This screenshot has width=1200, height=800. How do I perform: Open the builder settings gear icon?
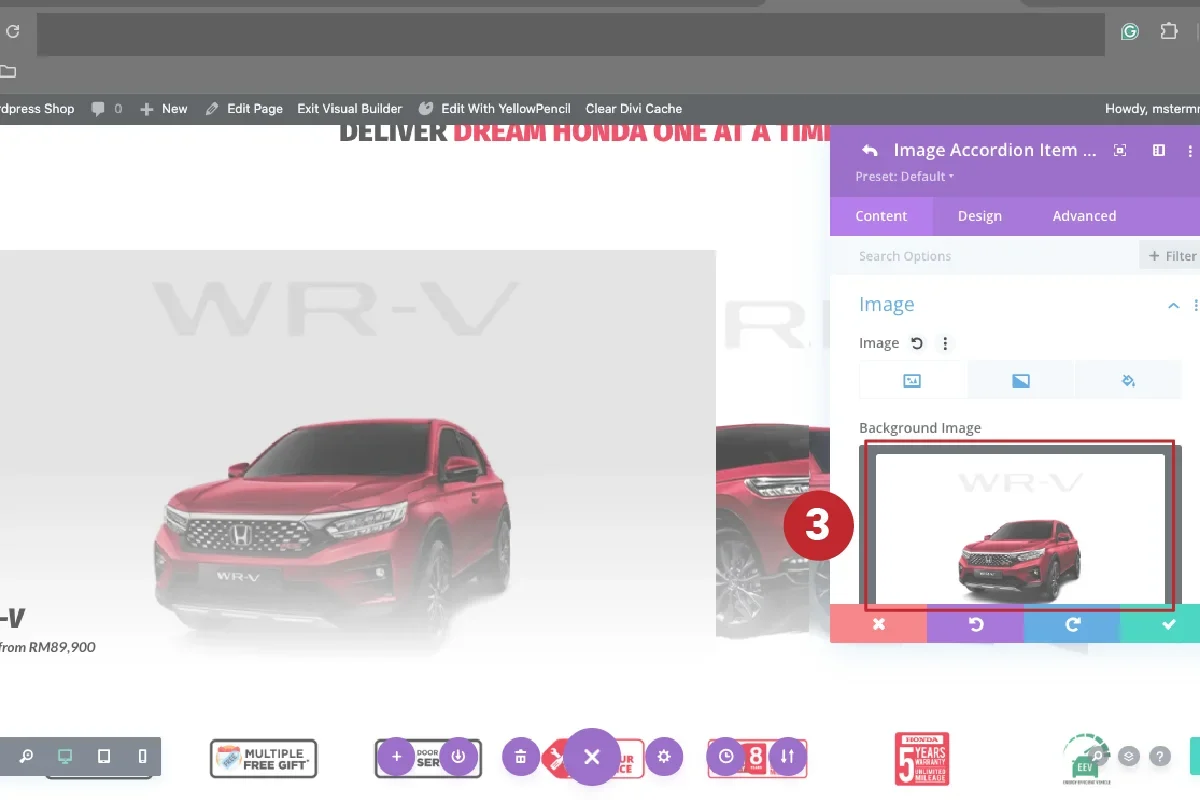point(664,757)
